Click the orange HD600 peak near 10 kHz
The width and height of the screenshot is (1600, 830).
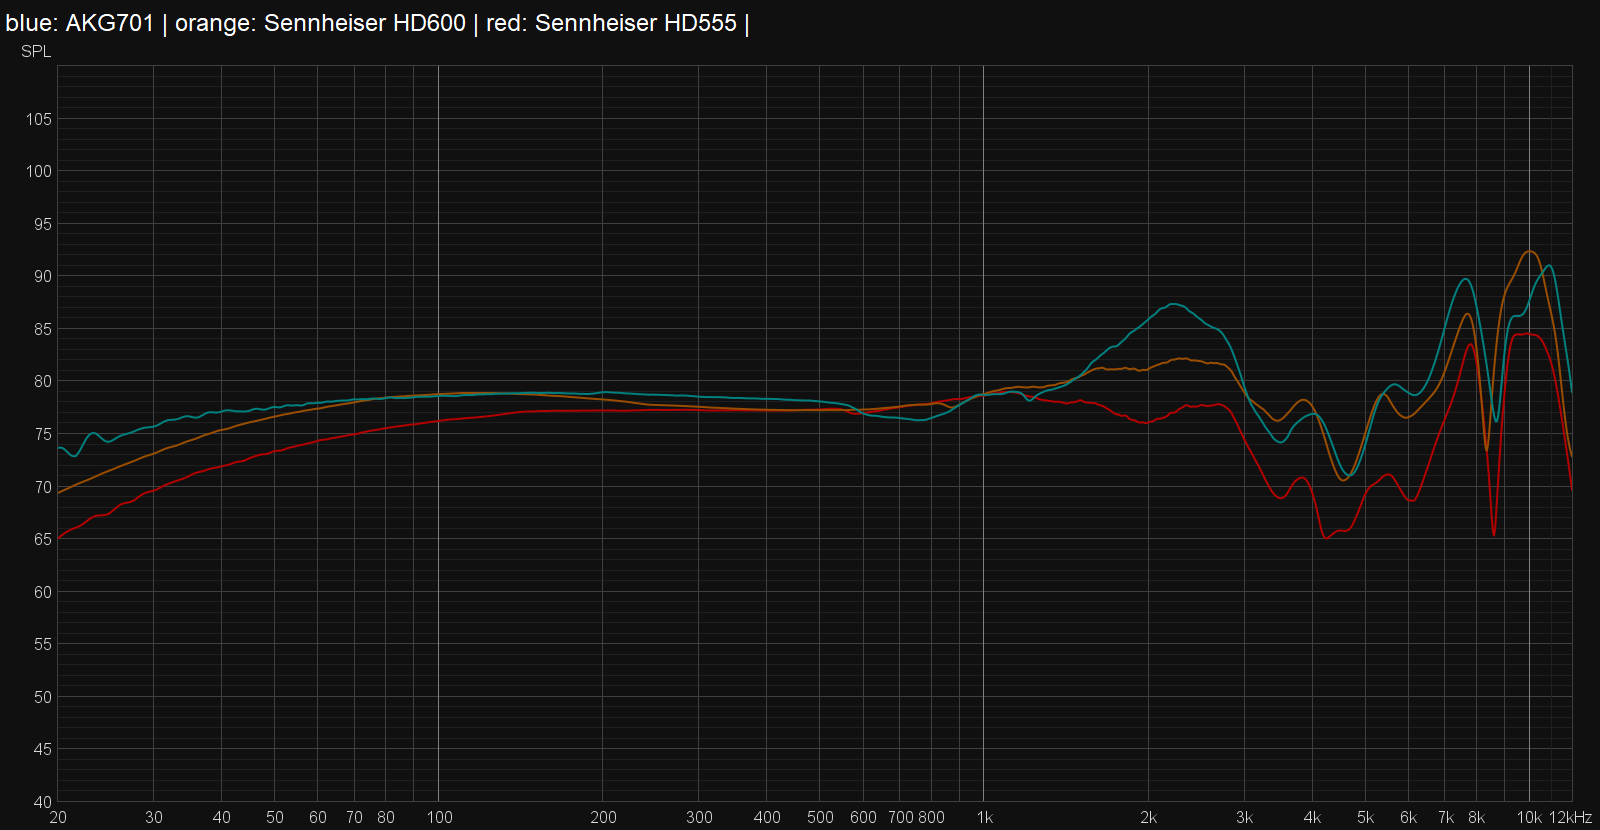point(1529,252)
